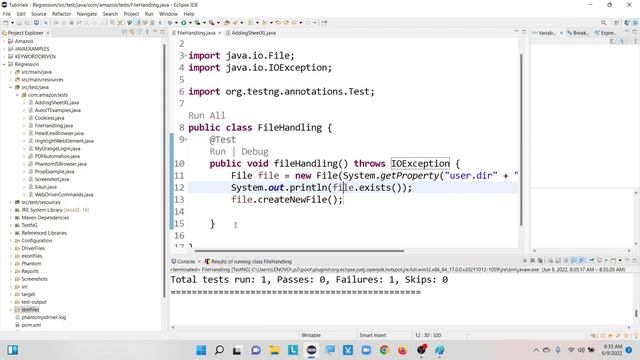Open Project Explorer filter icon
The width and height of the screenshot is (640, 360).
(140, 32)
